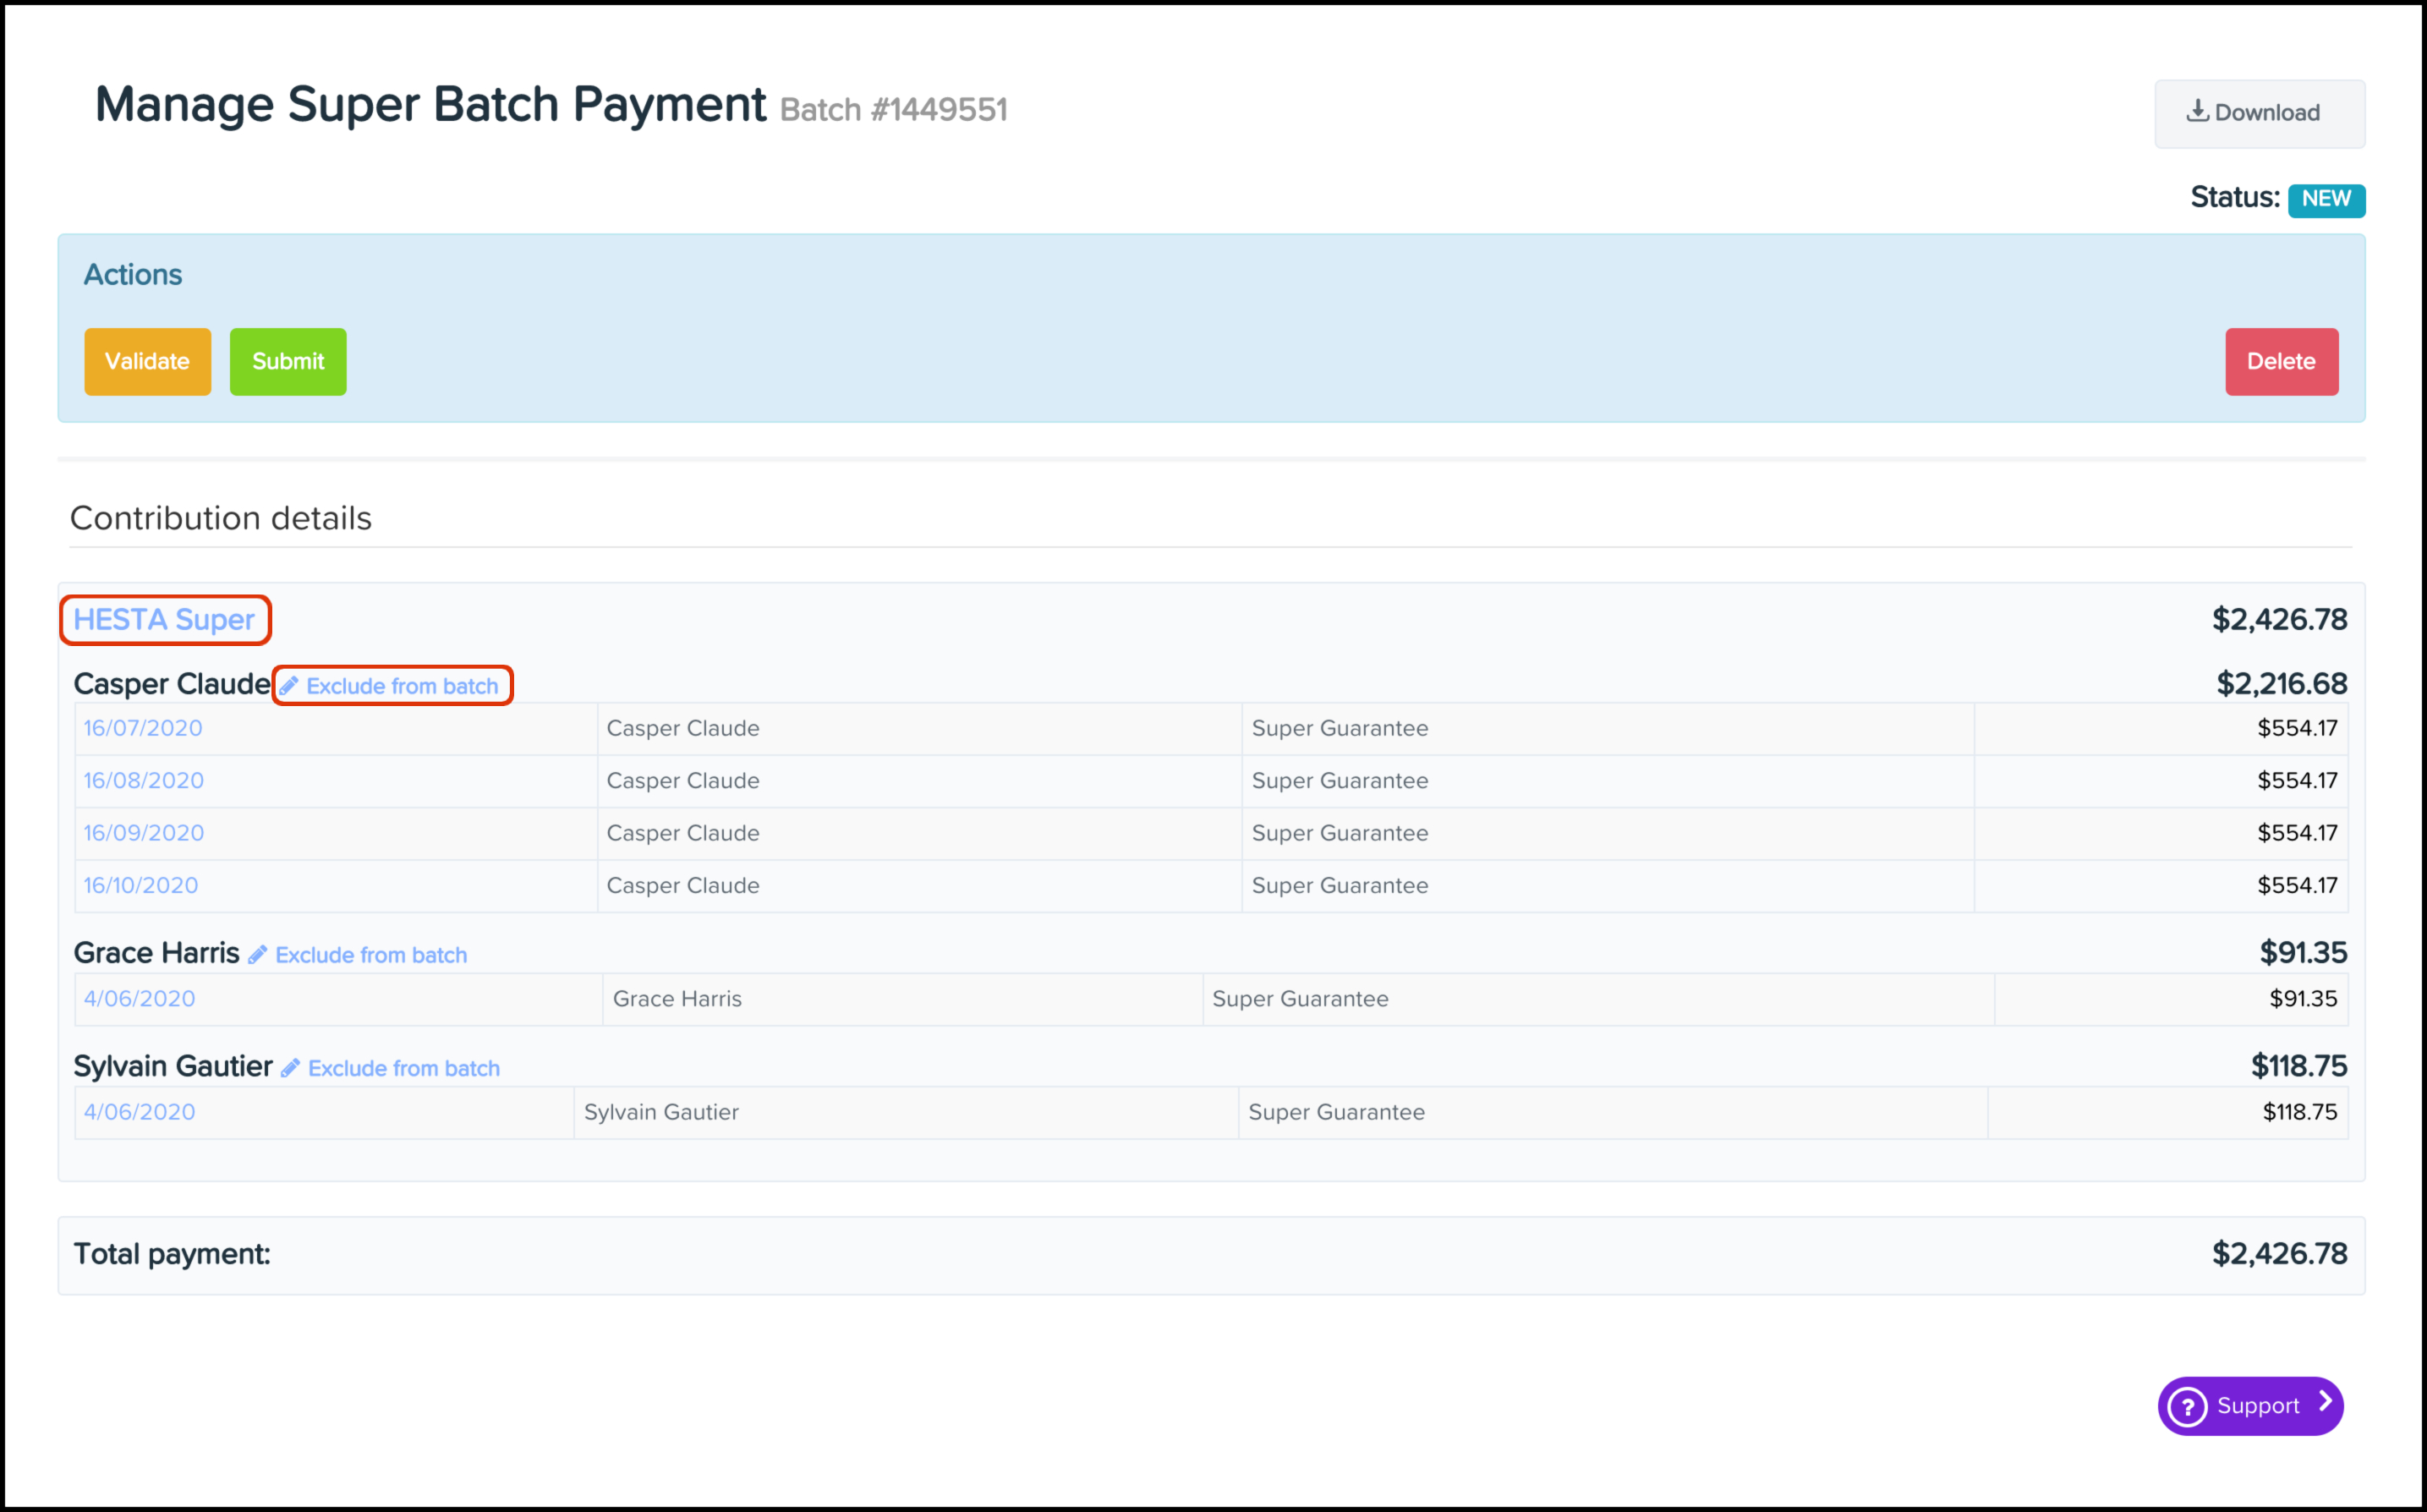Click pencil icon next to Casper Claude
The image size is (2427, 1512).
point(289,686)
